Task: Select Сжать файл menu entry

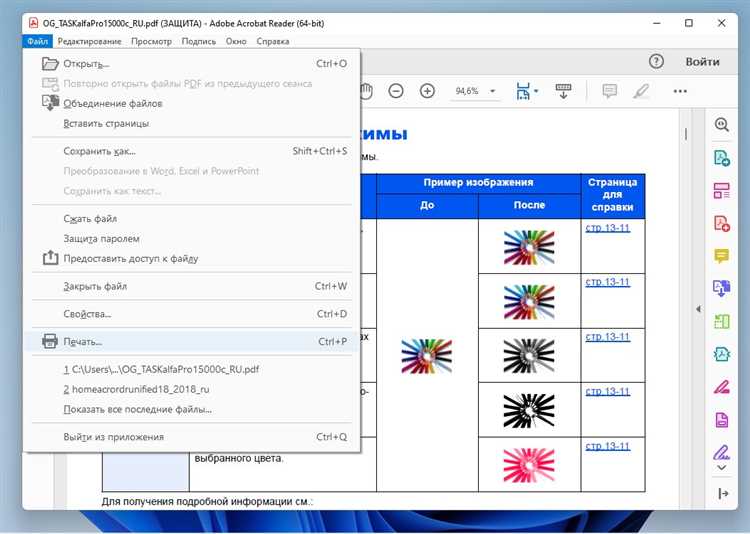Action: pos(191,219)
